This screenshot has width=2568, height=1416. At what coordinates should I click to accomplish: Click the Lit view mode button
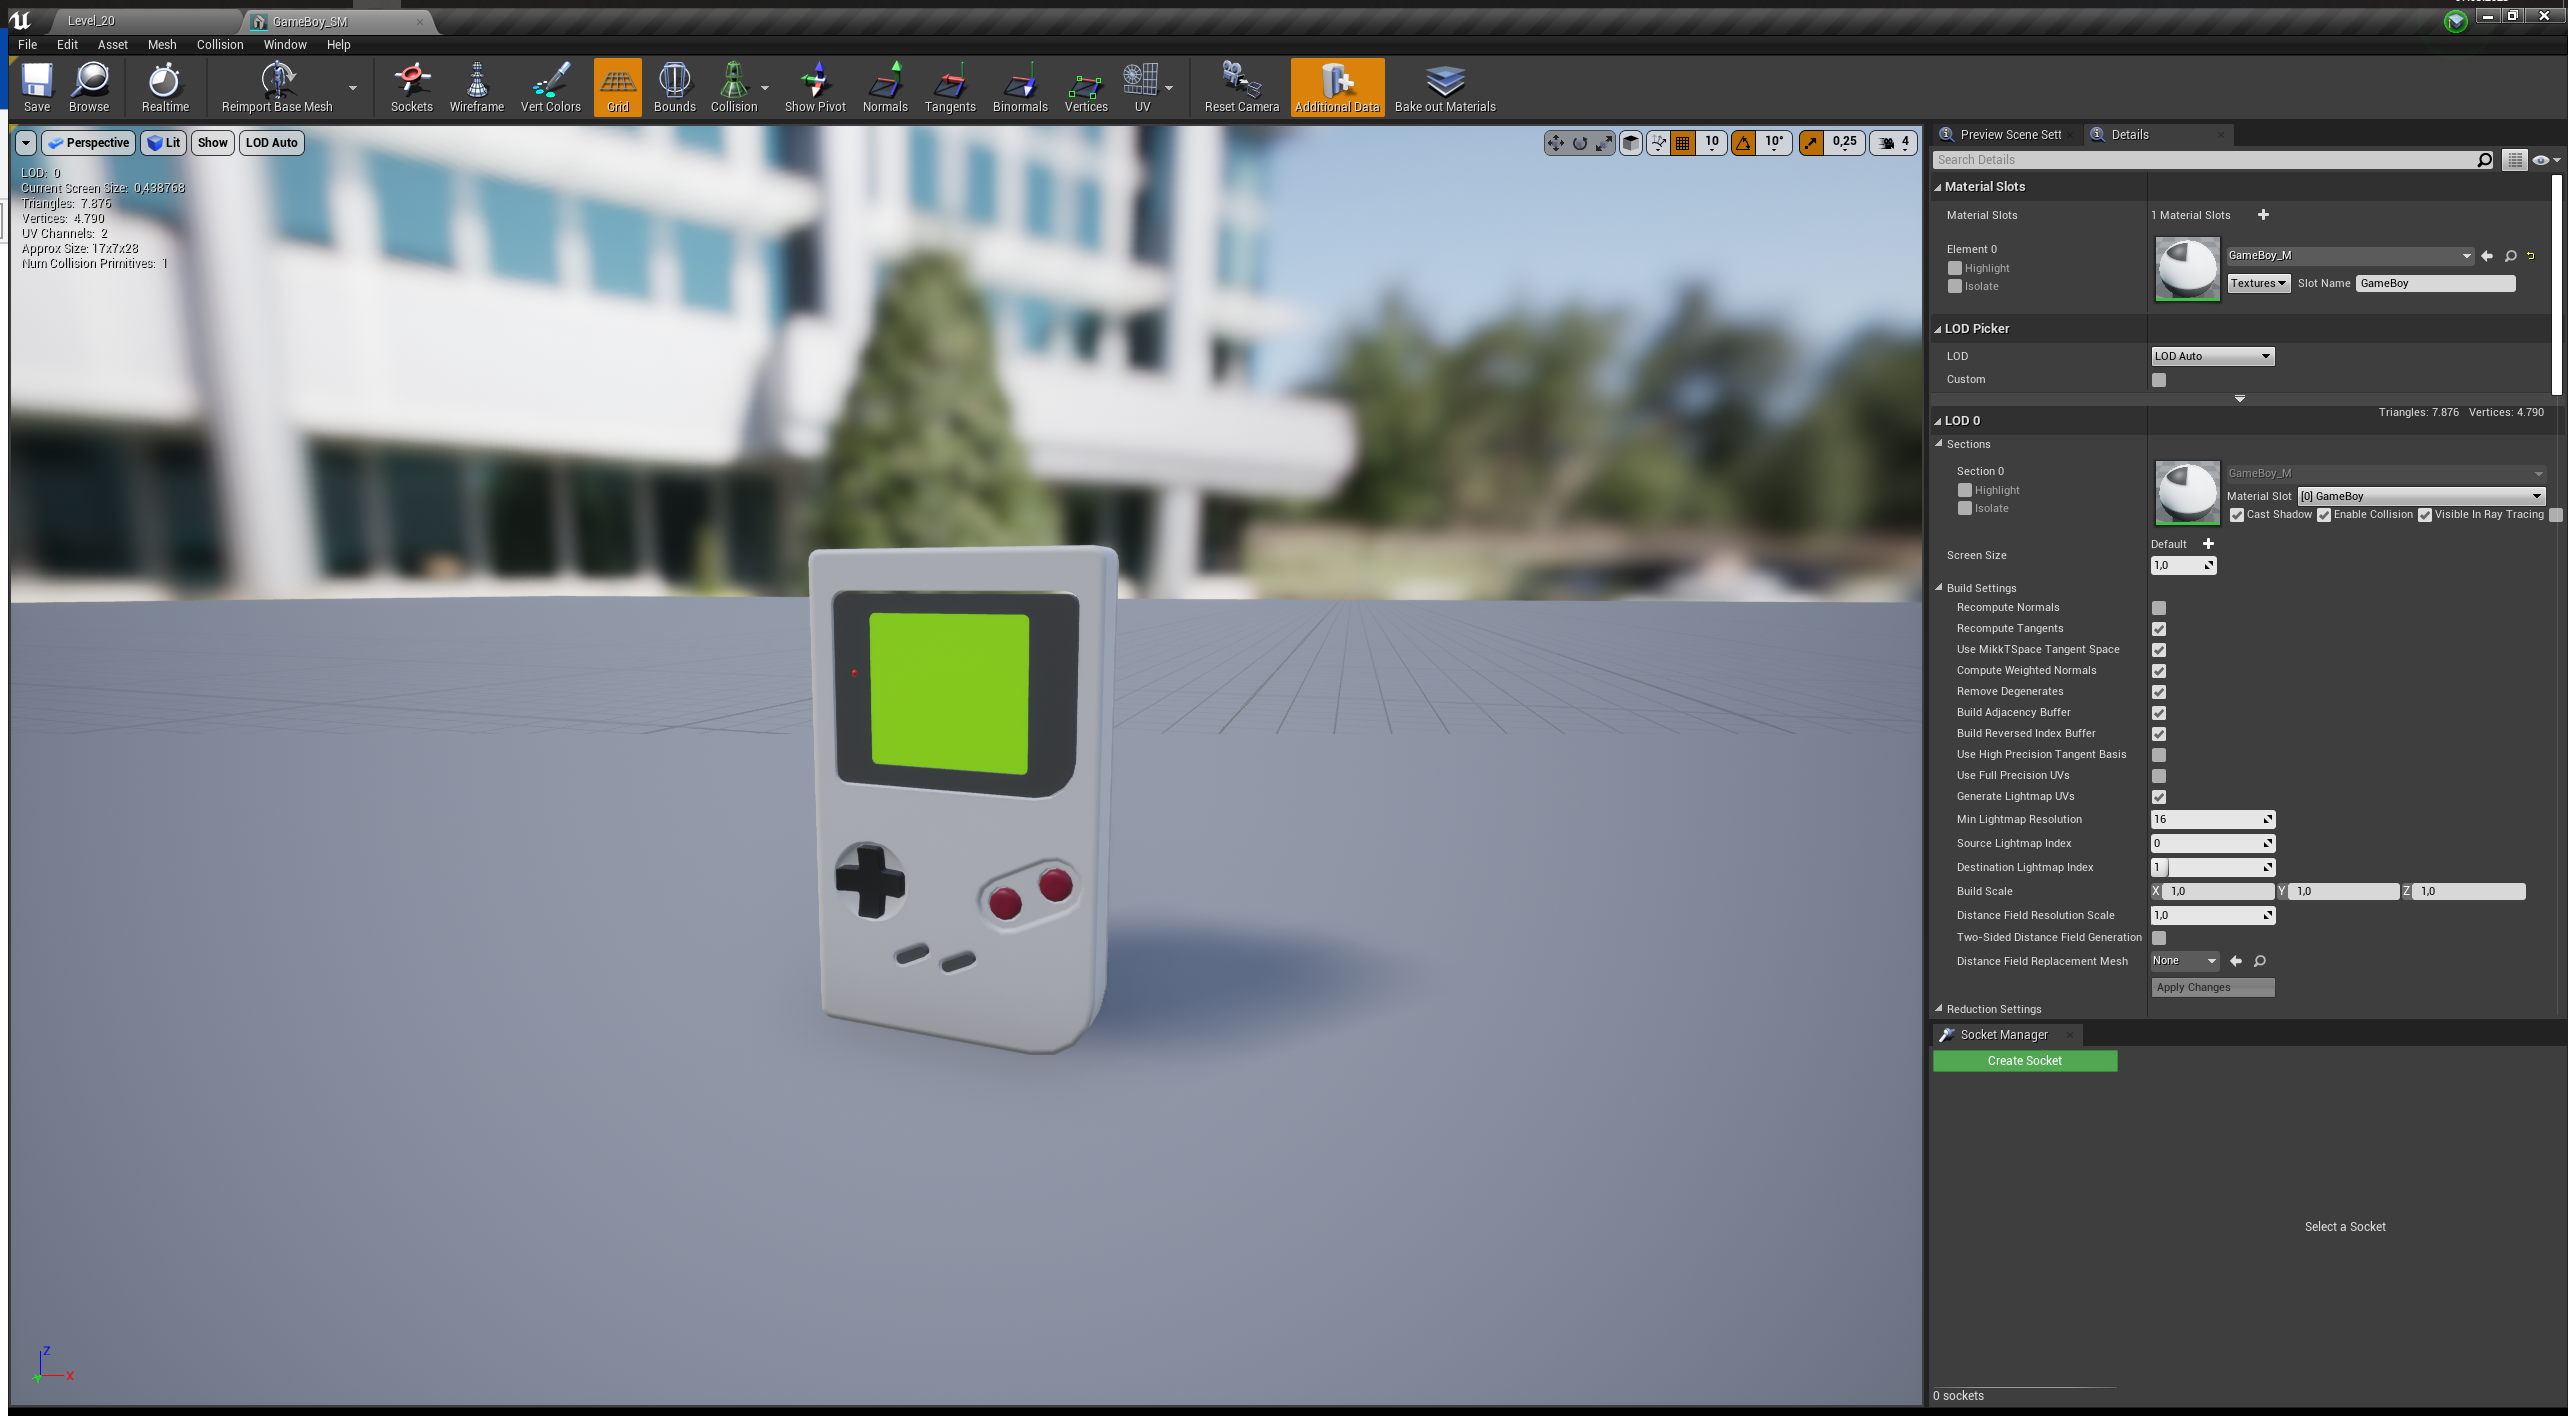(x=163, y=143)
